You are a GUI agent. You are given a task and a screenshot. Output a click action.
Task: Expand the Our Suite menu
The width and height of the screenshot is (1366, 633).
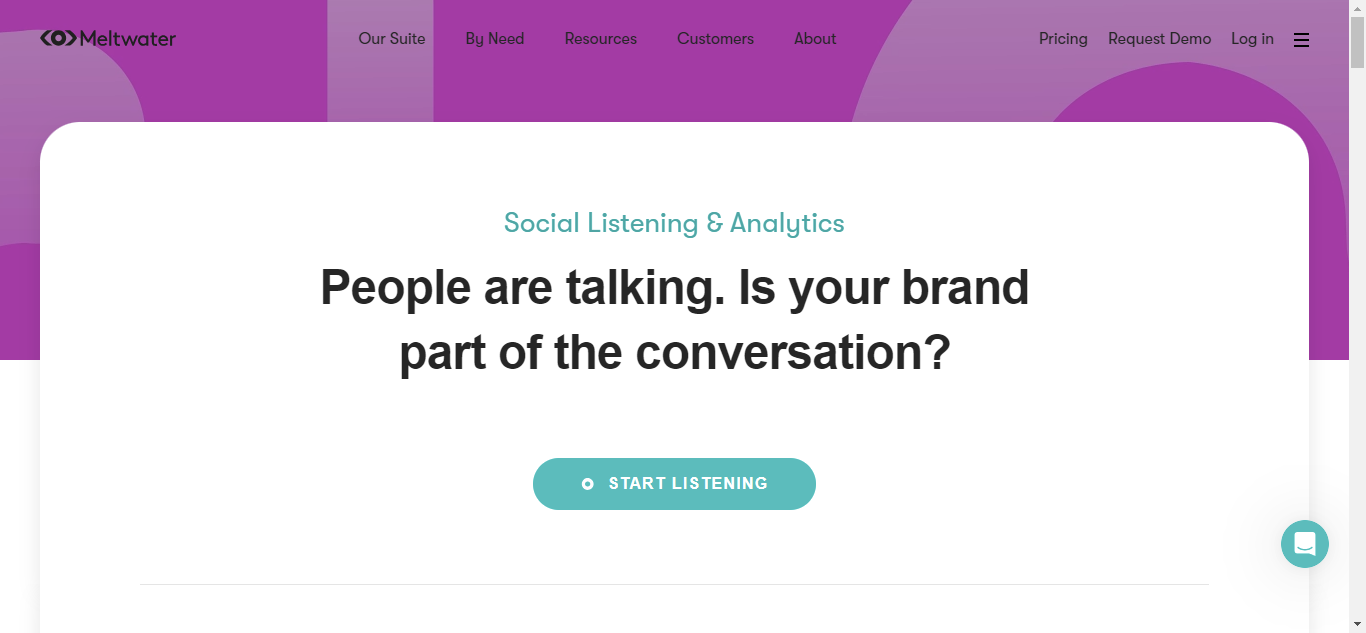[x=392, y=39]
